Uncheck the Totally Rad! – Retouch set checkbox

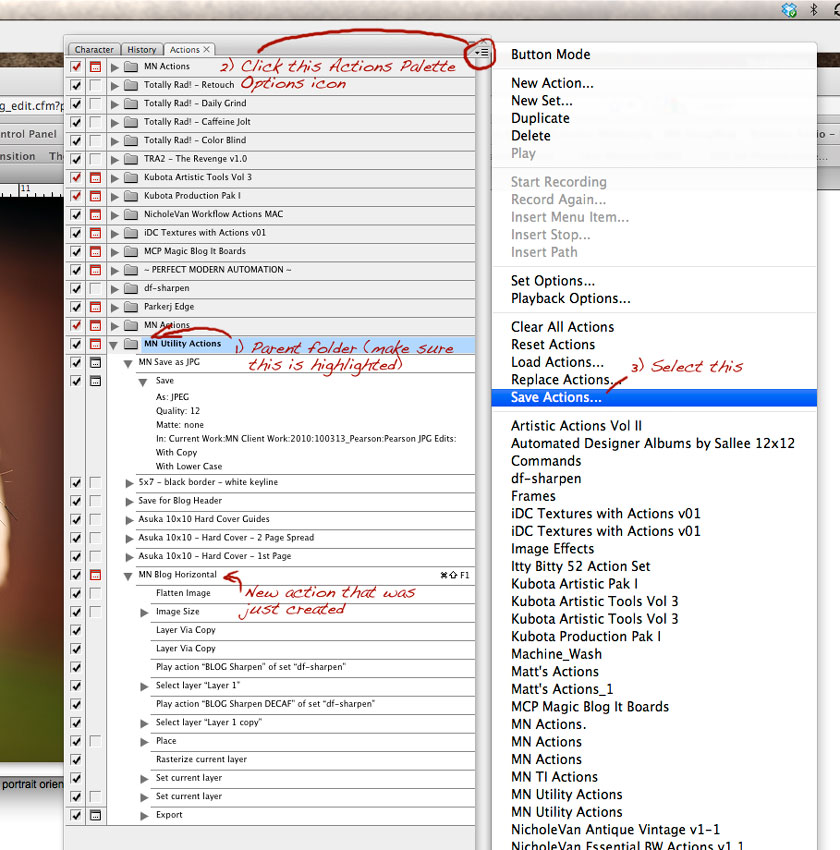(x=76, y=85)
